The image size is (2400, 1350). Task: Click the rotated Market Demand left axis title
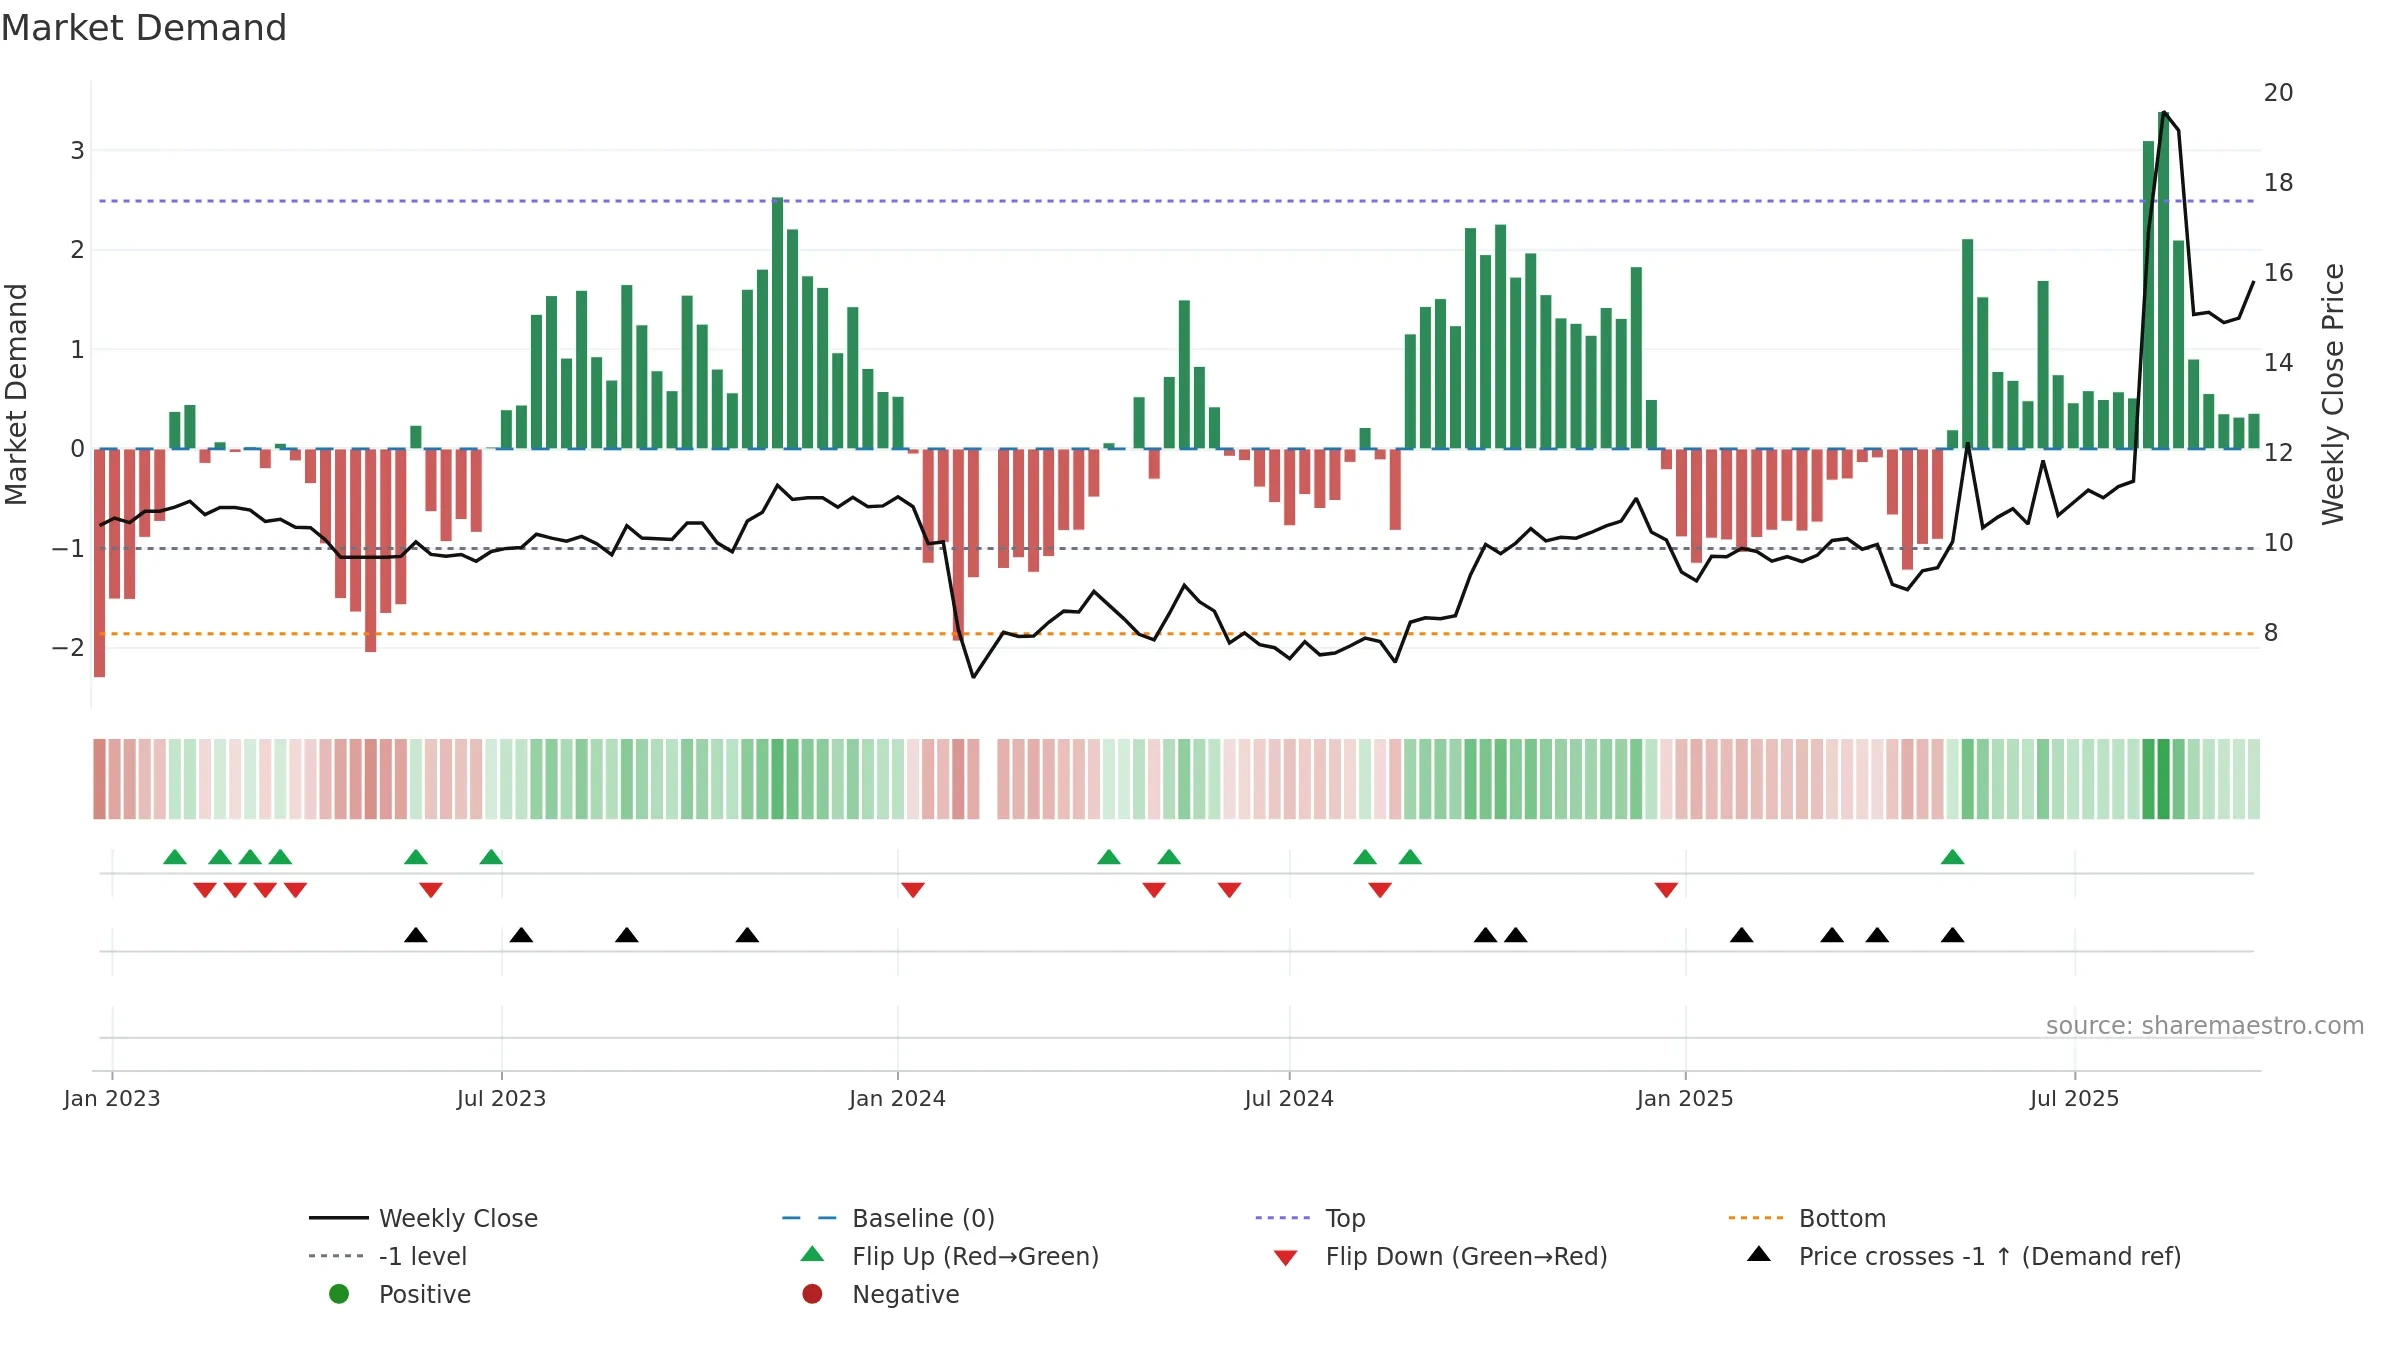16,394
